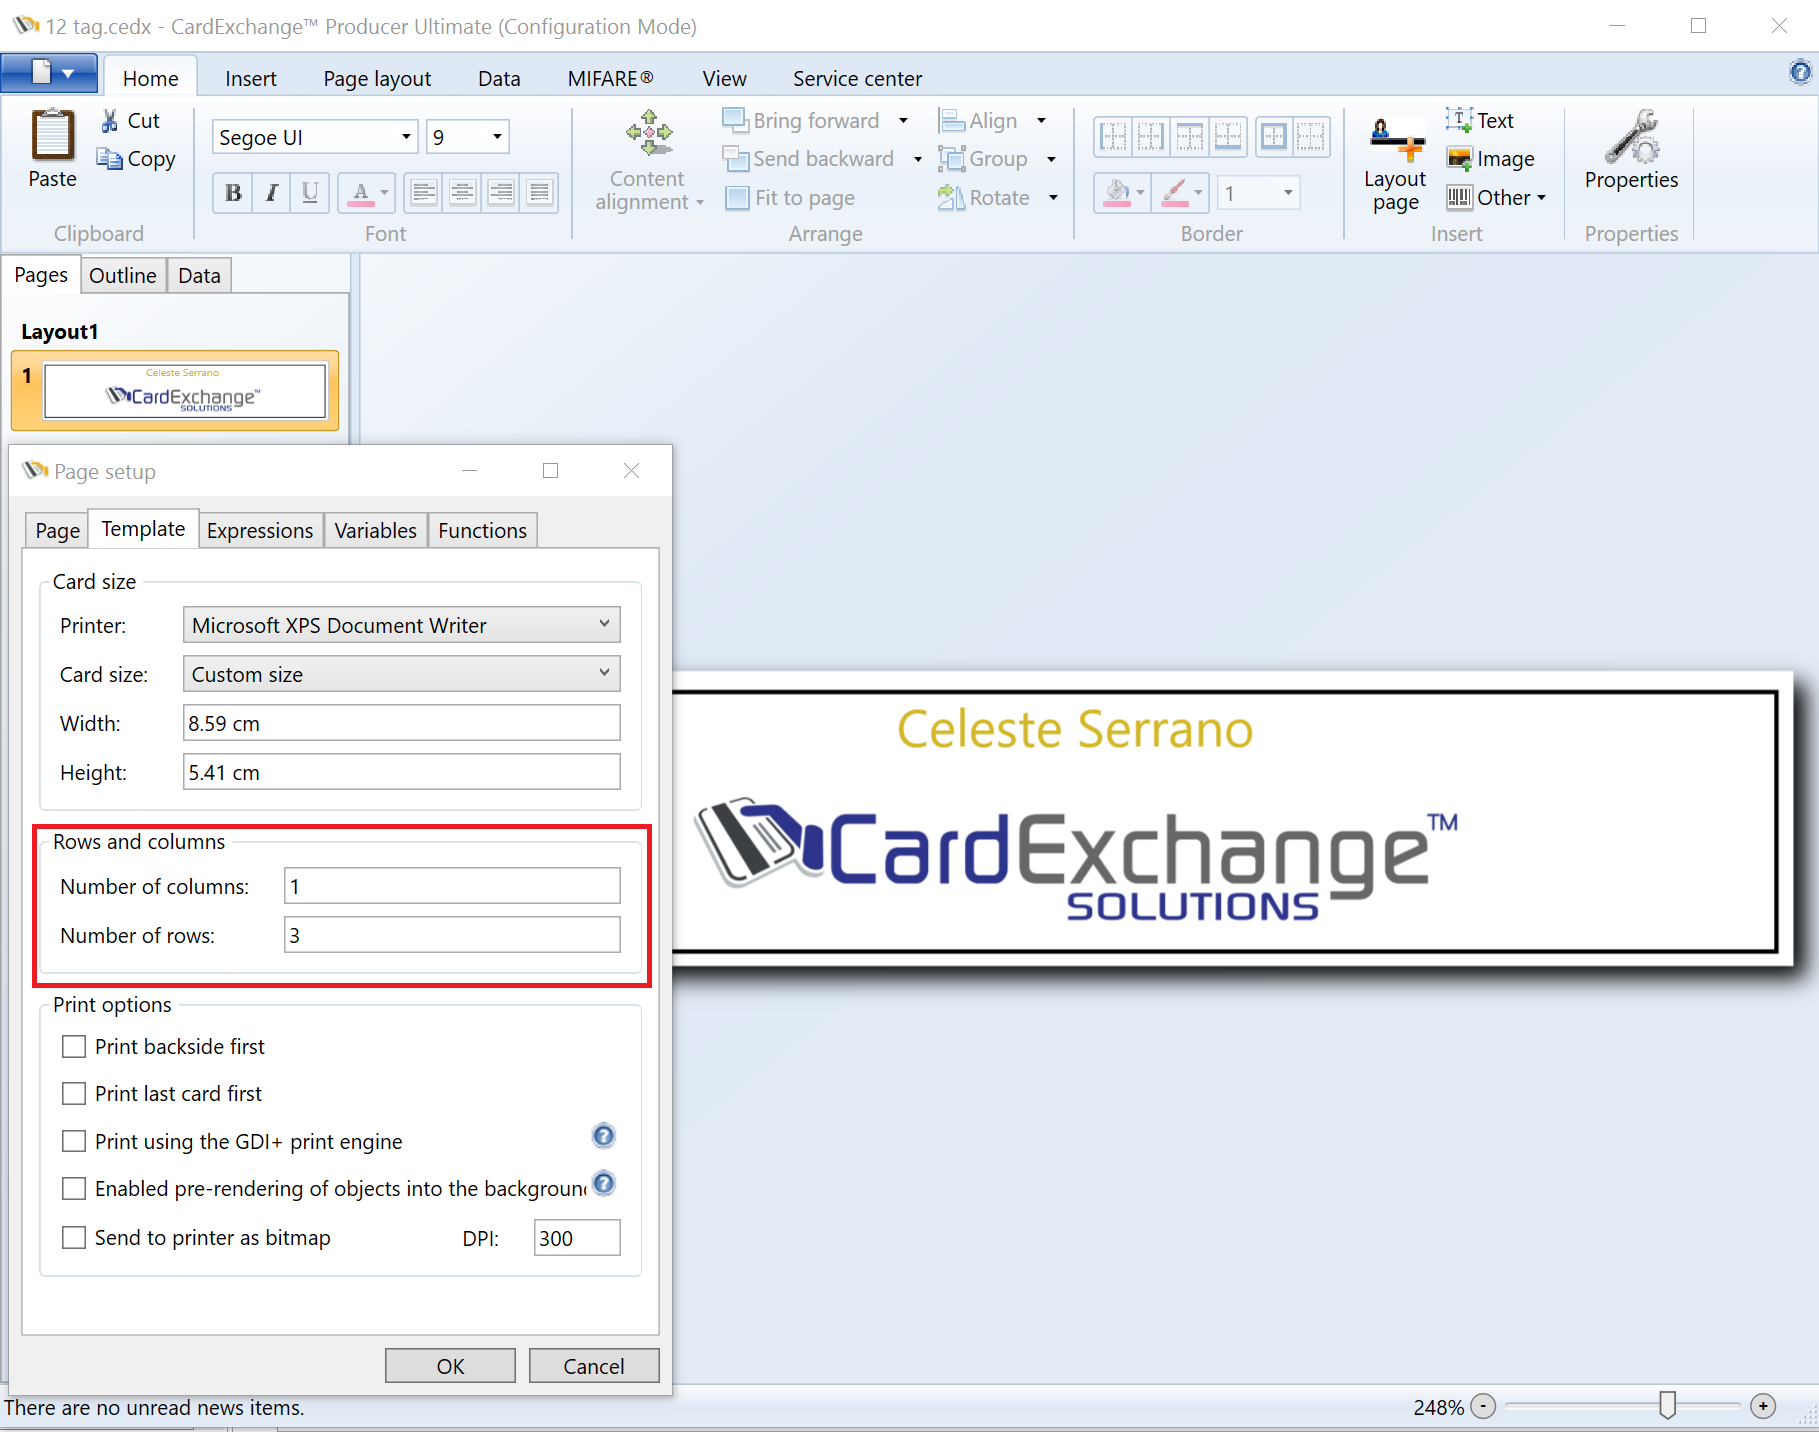
Task: Click the zoom out minus button
Action: coord(1484,1407)
